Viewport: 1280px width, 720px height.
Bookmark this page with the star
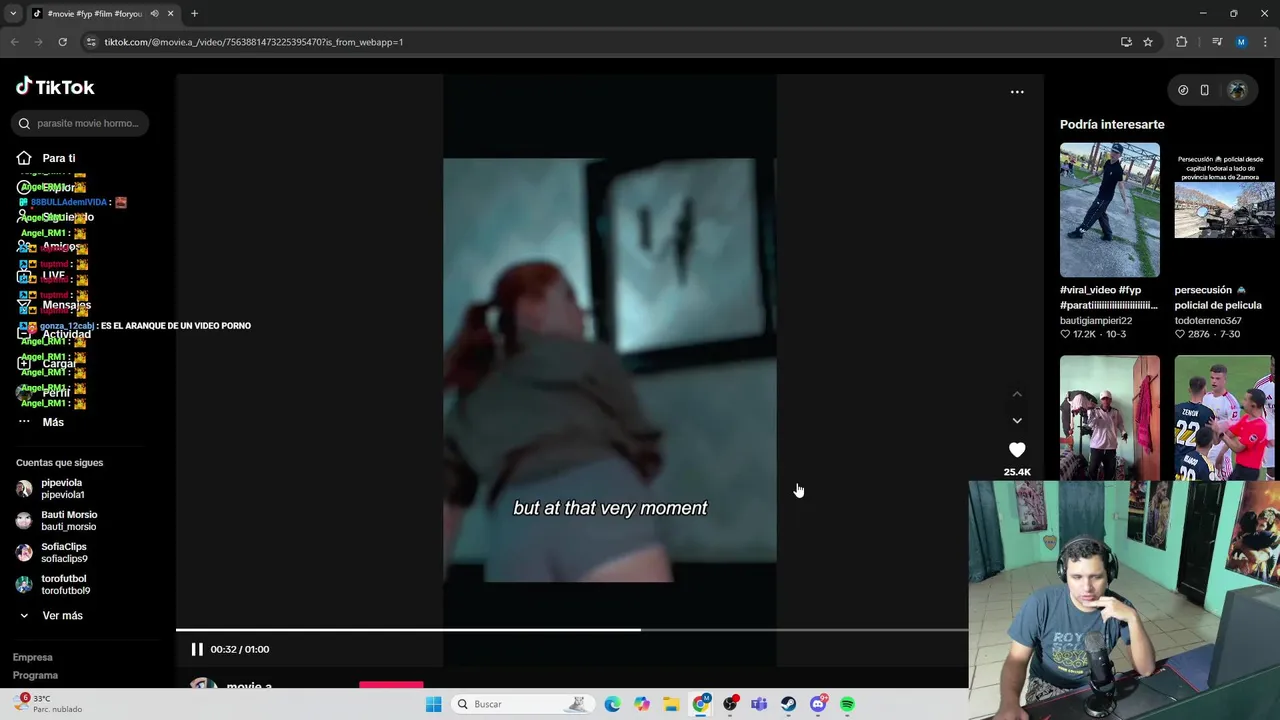[x=1148, y=42]
